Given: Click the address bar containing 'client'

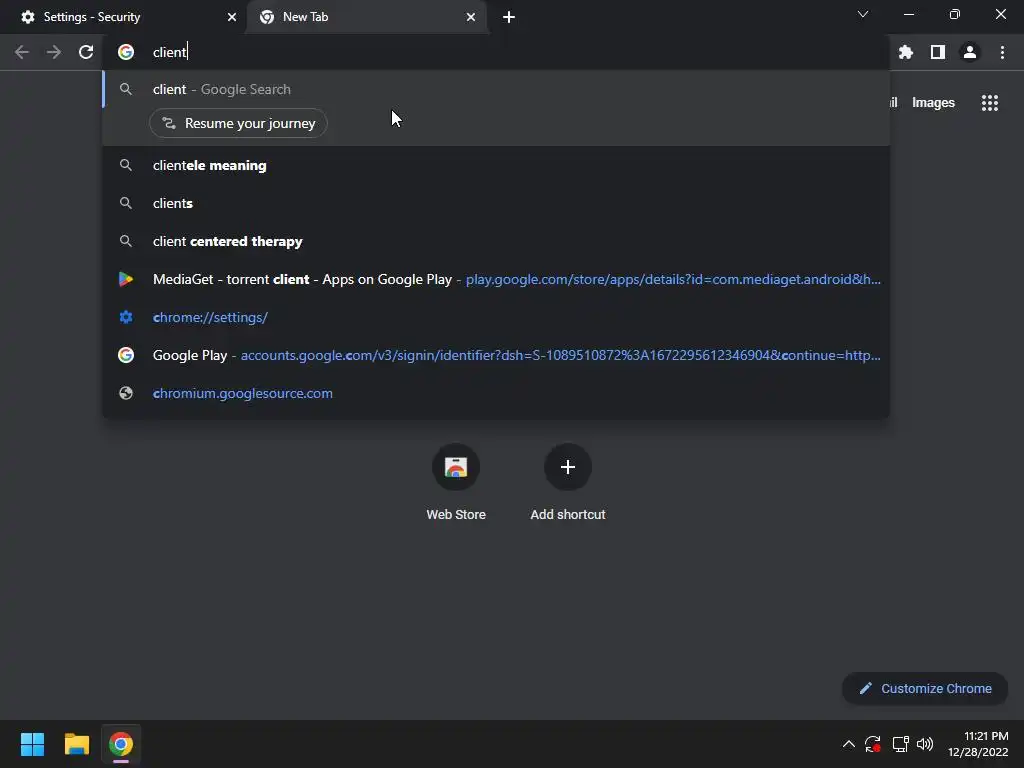Looking at the screenshot, I should point(496,52).
